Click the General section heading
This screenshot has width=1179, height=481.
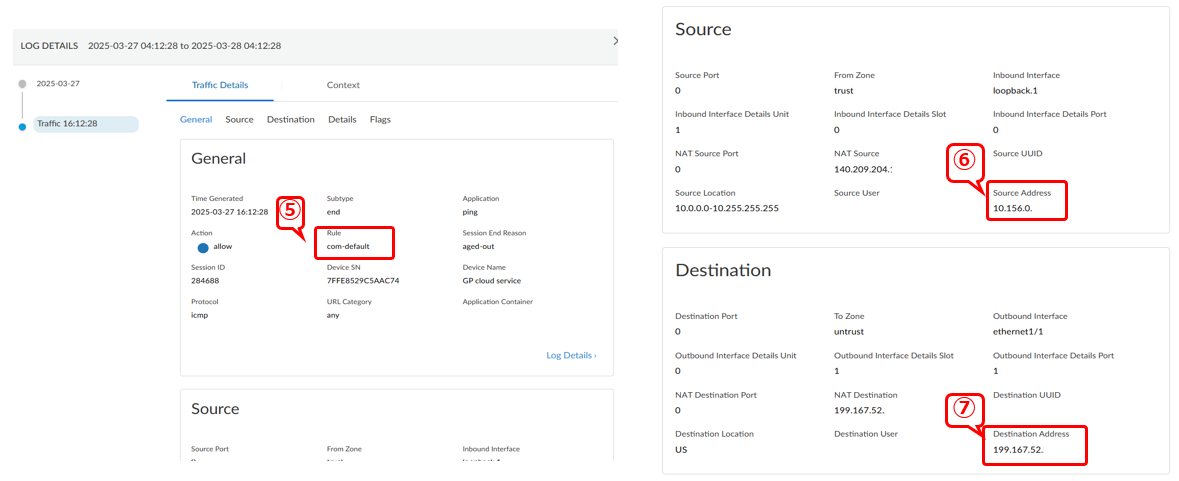coord(219,159)
